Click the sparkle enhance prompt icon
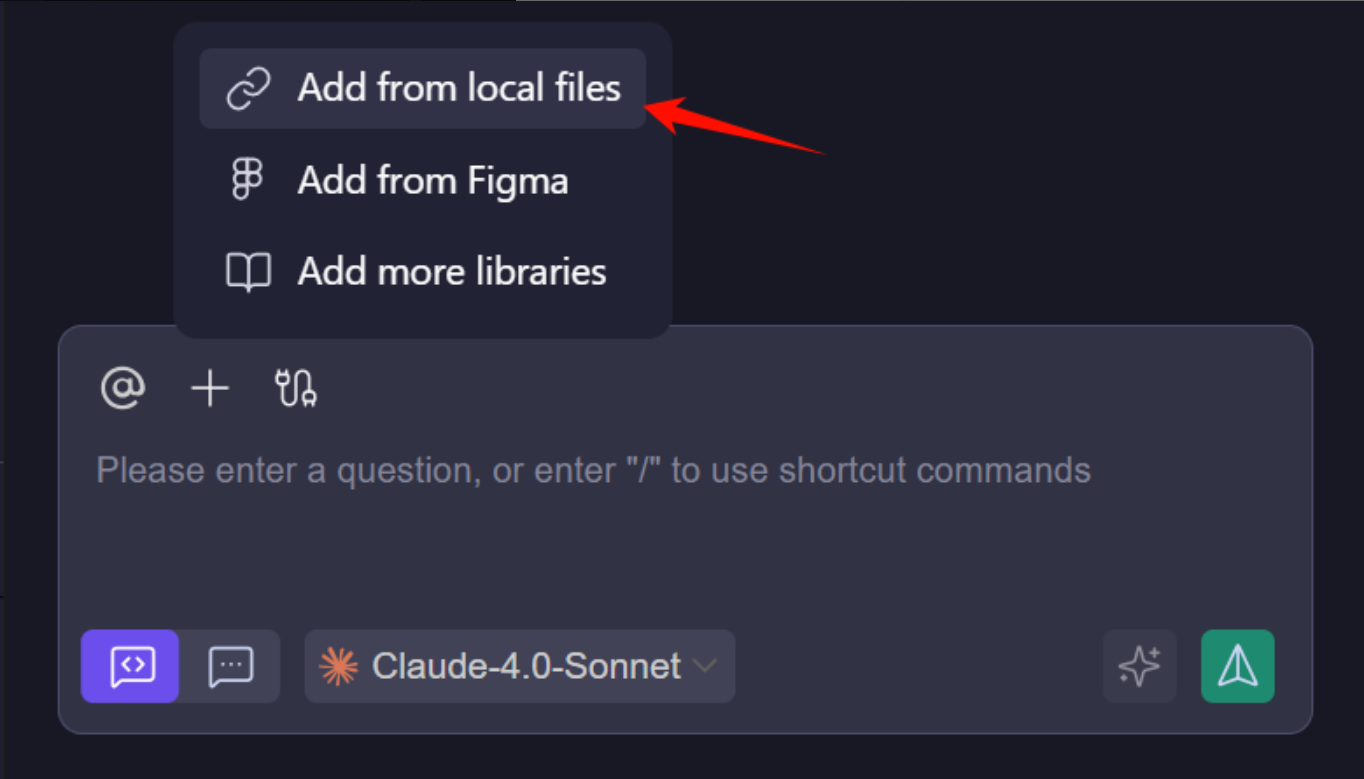Screen dimensions: 1364x779 (x=1139, y=666)
